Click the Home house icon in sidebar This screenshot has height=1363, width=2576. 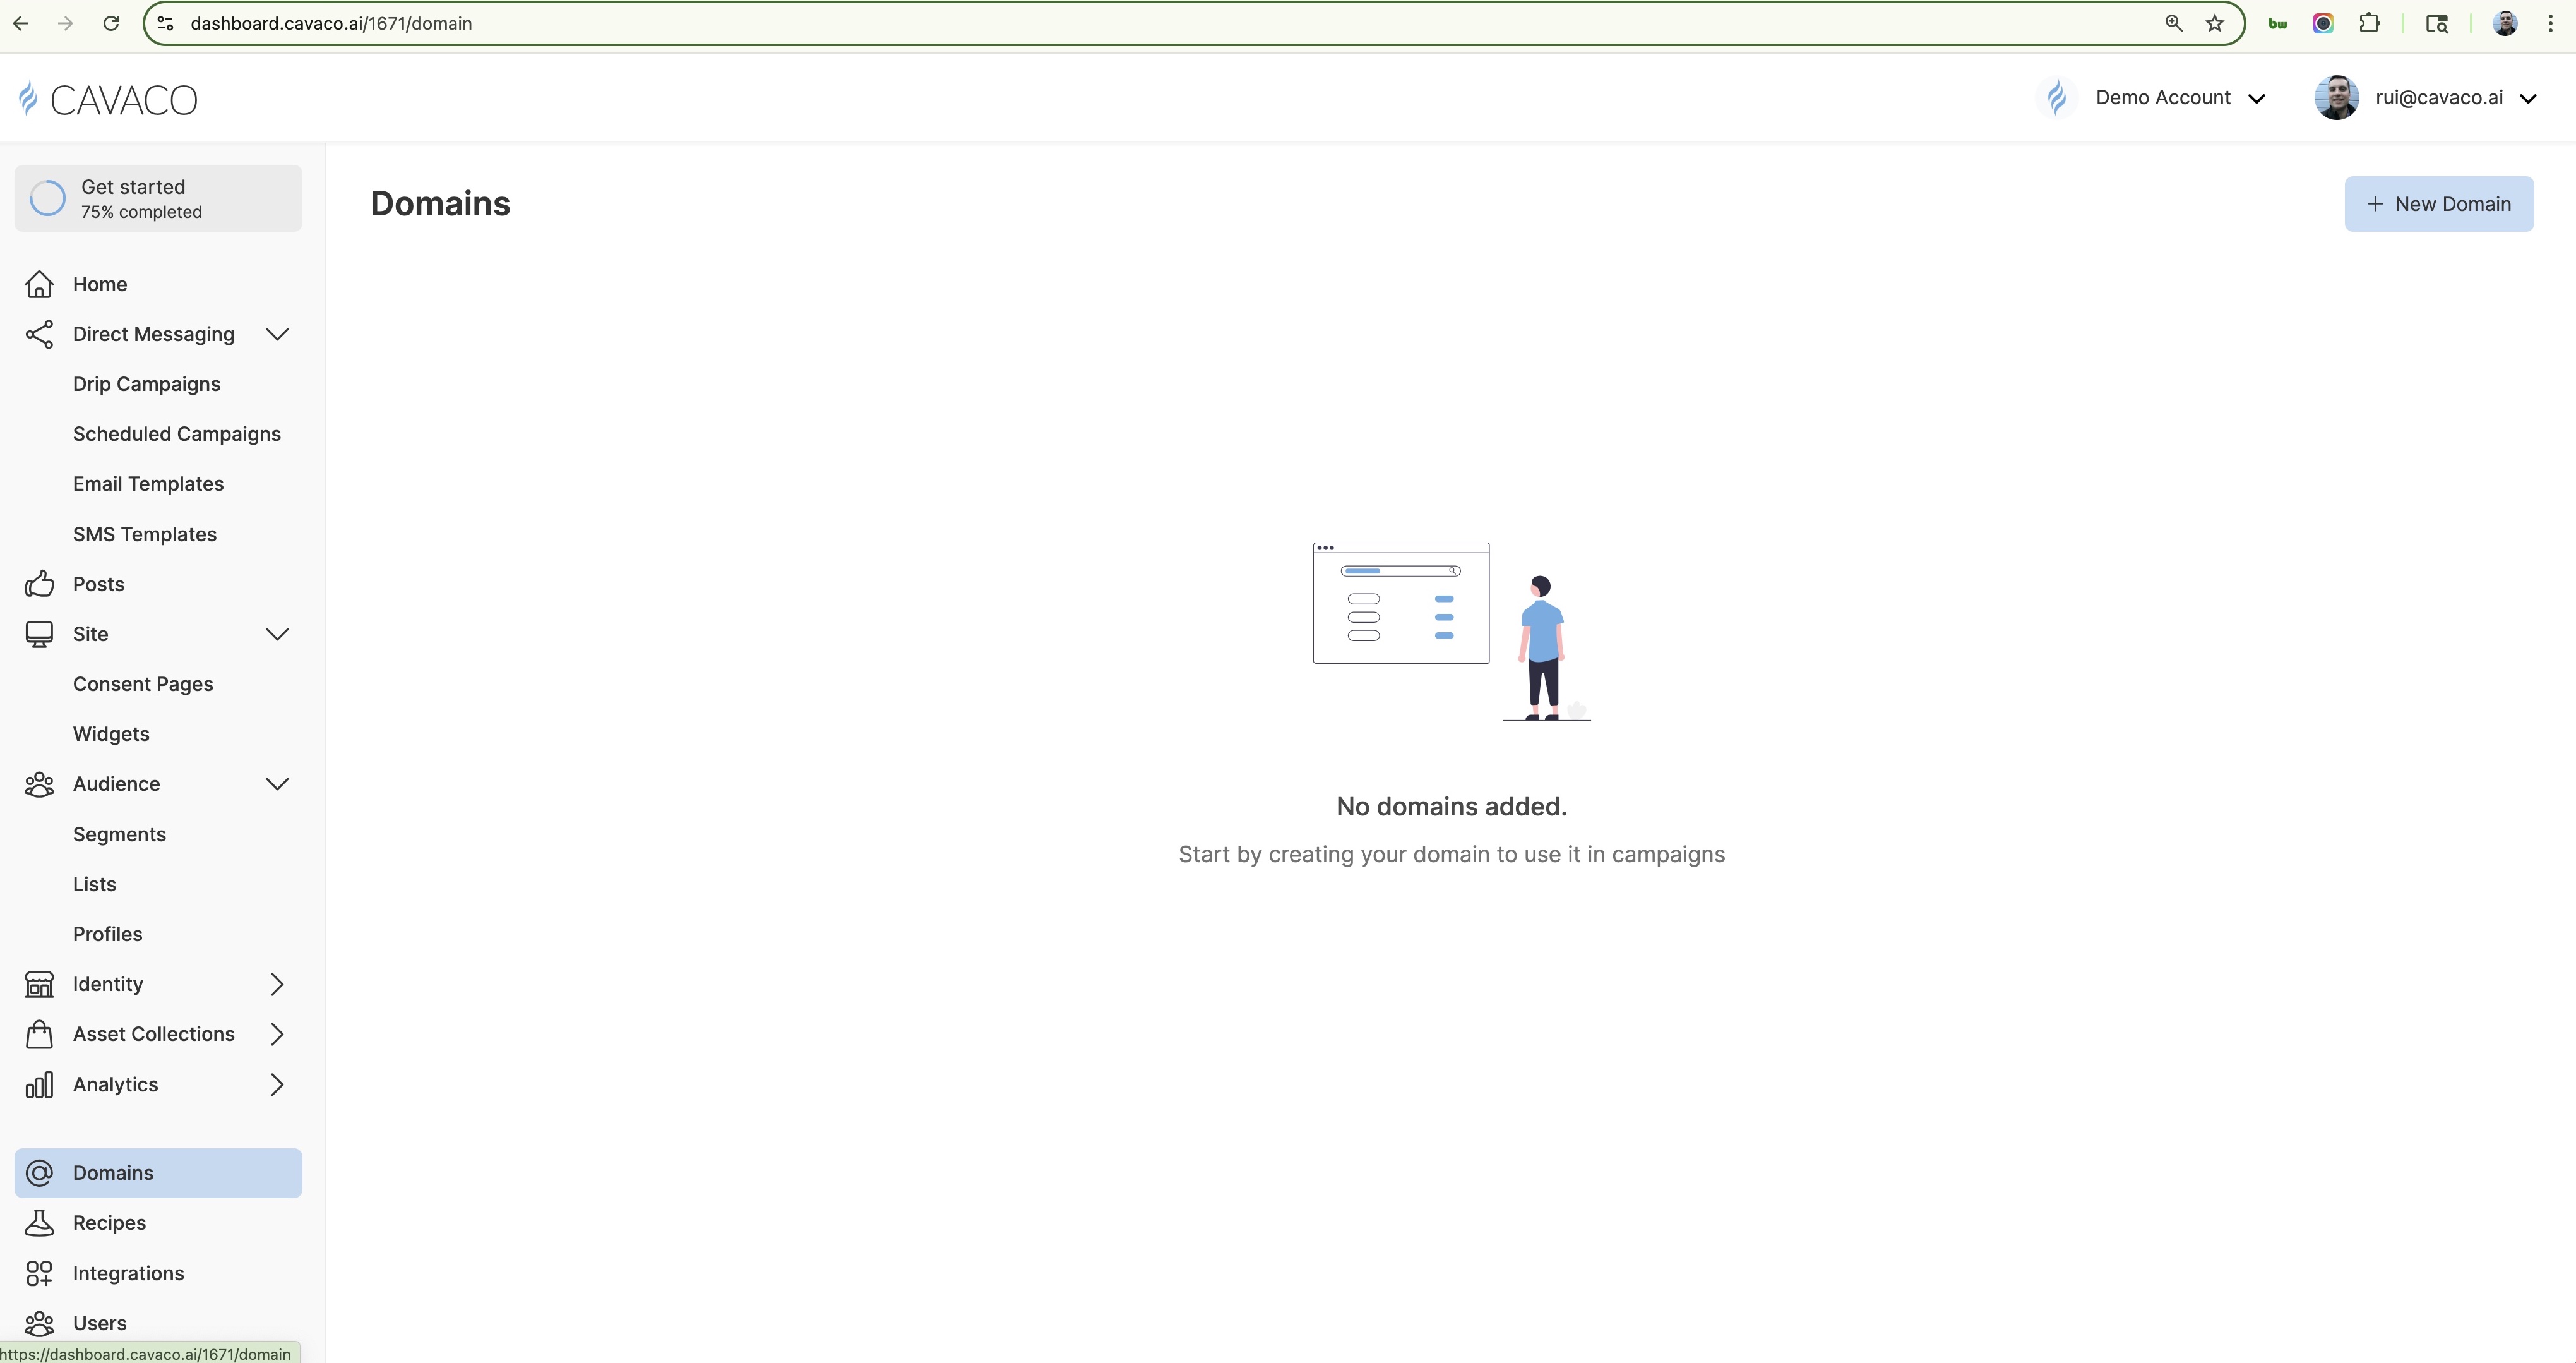click(39, 284)
